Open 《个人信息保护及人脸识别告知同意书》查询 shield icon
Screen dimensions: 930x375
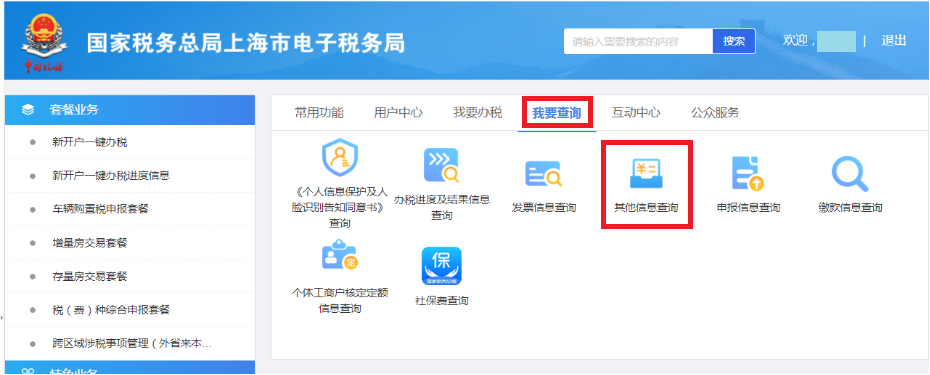tap(340, 158)
